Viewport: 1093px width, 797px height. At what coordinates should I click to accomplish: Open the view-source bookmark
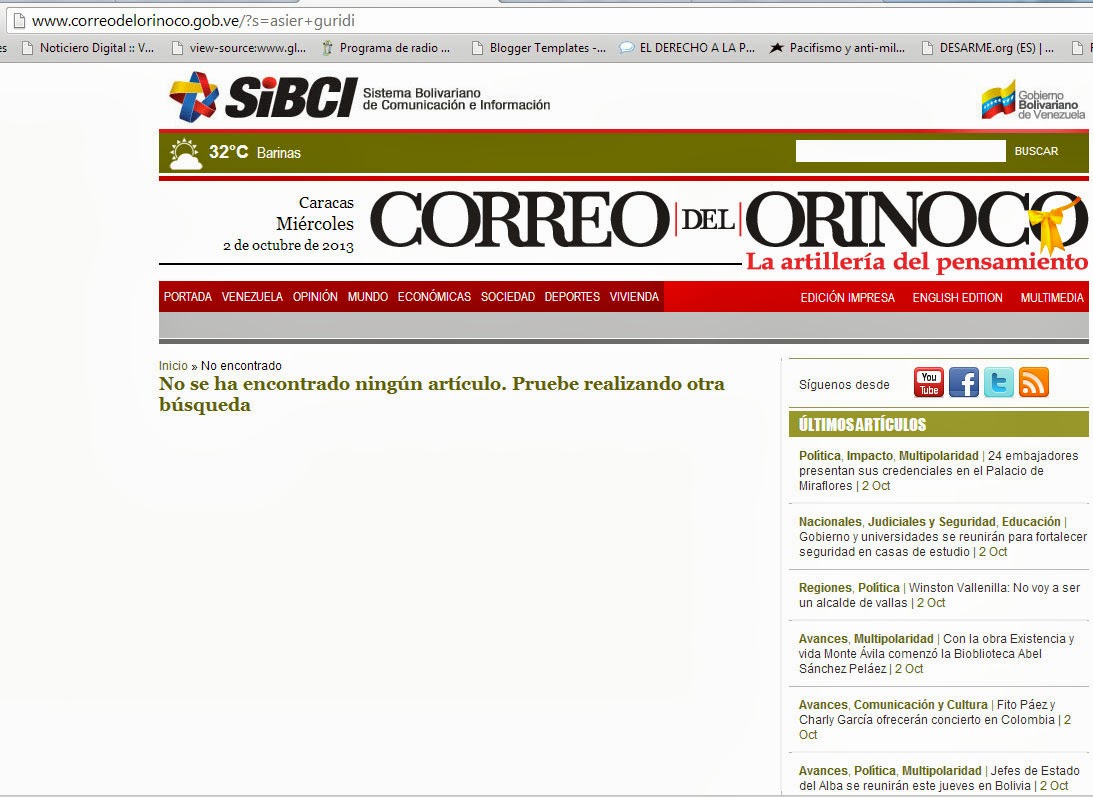(238, 48)
